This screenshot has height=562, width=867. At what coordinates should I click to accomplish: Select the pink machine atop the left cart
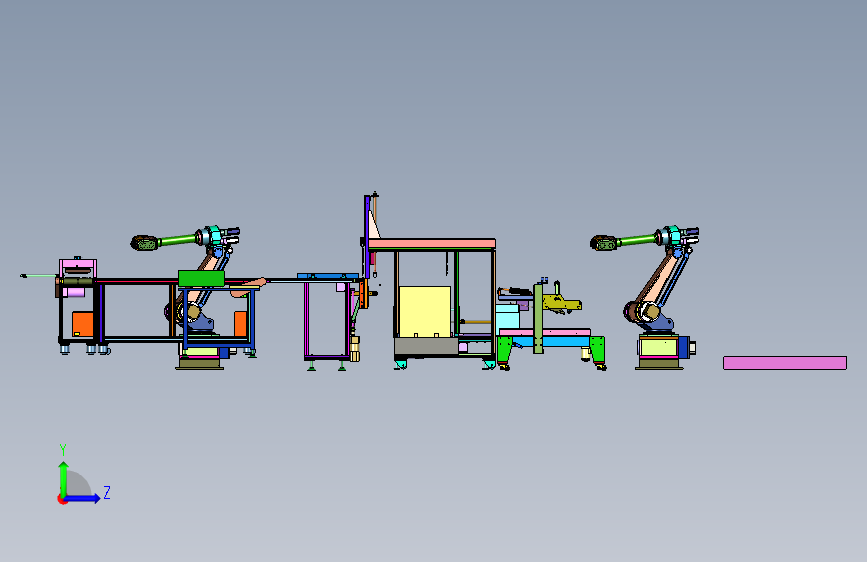[x=78, y=268]
